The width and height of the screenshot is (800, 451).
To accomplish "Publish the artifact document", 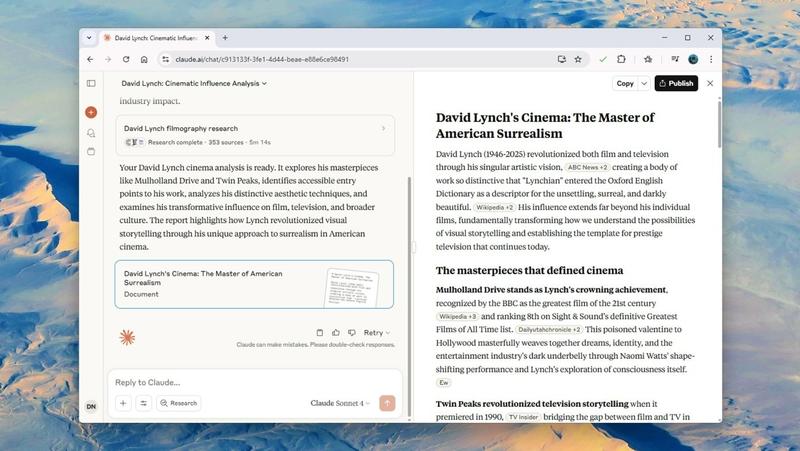I will point(676,83).
